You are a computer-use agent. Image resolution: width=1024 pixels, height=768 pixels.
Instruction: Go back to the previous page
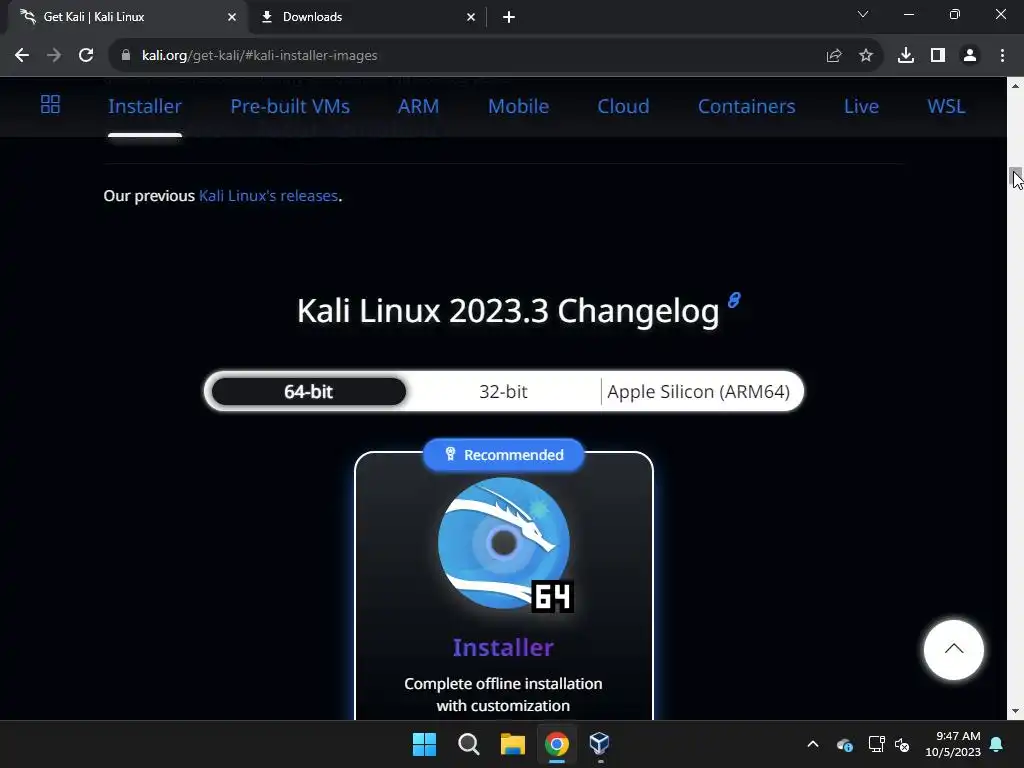pyautogui.click(x=22, y=56)
